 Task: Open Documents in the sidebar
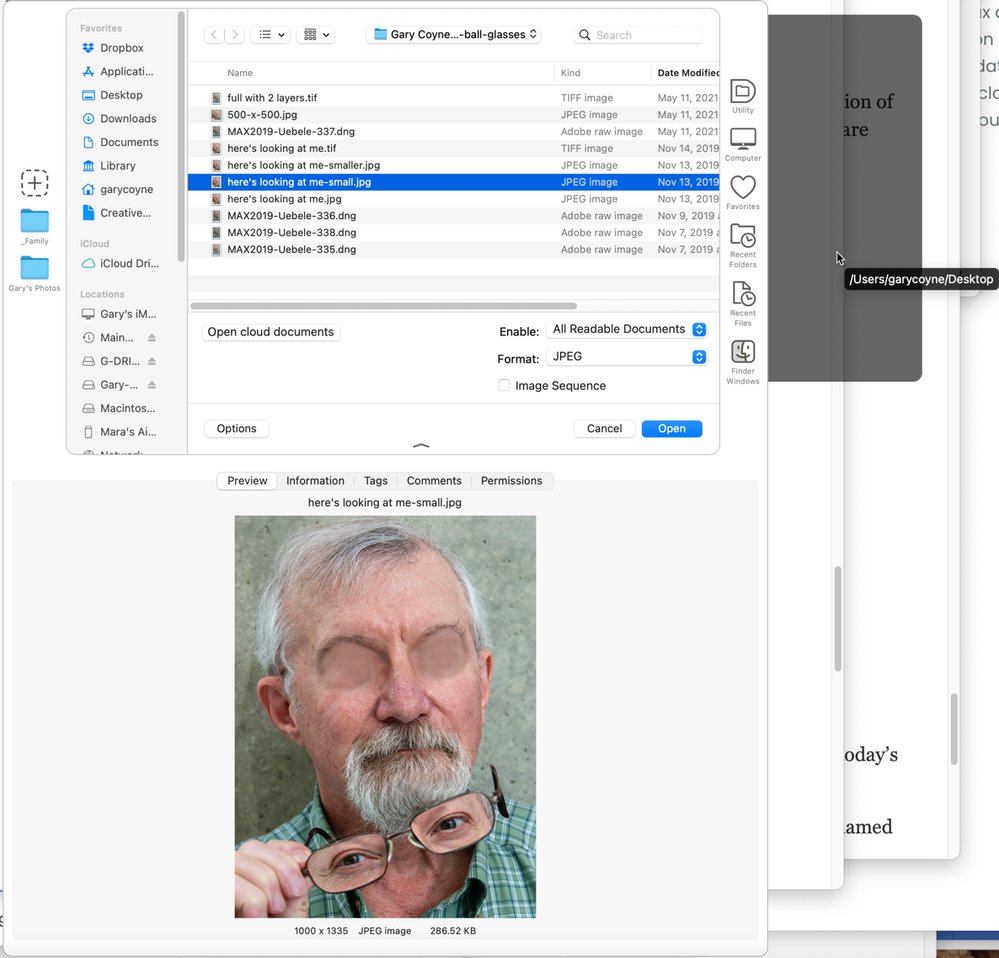click(x=121, y=142)
